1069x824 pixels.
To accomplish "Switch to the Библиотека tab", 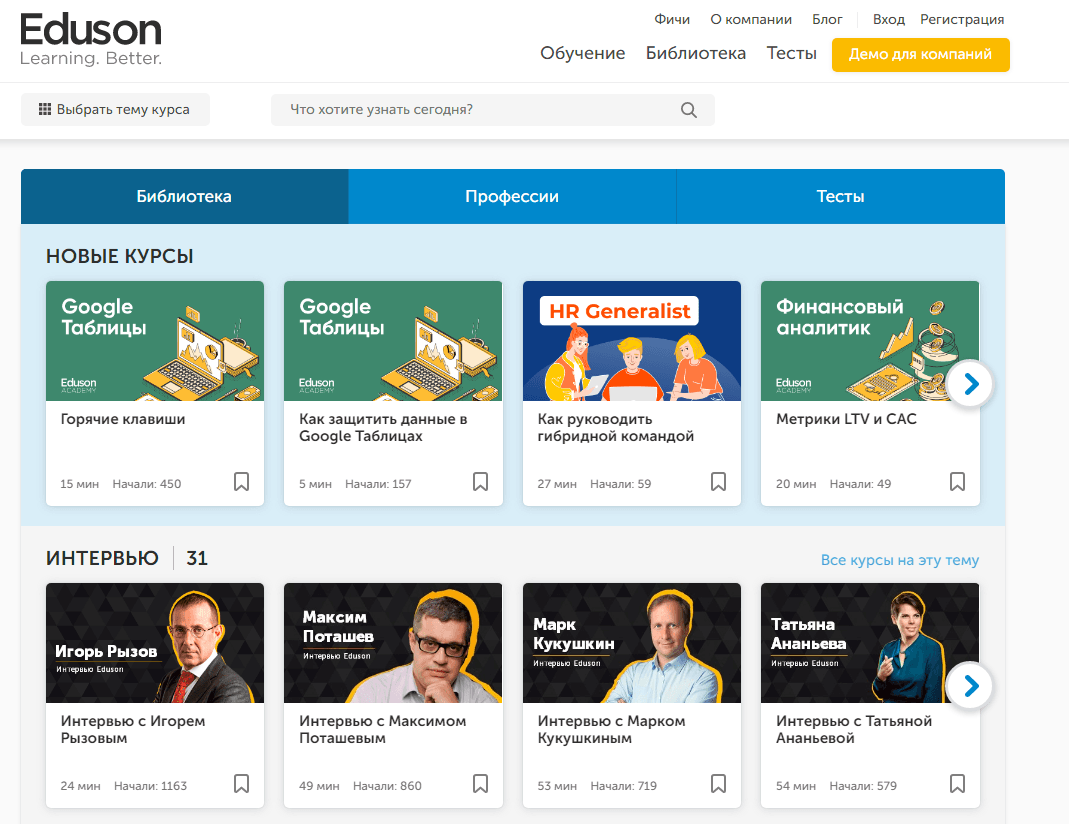I will pyautogui.click(x=185, y=196).
